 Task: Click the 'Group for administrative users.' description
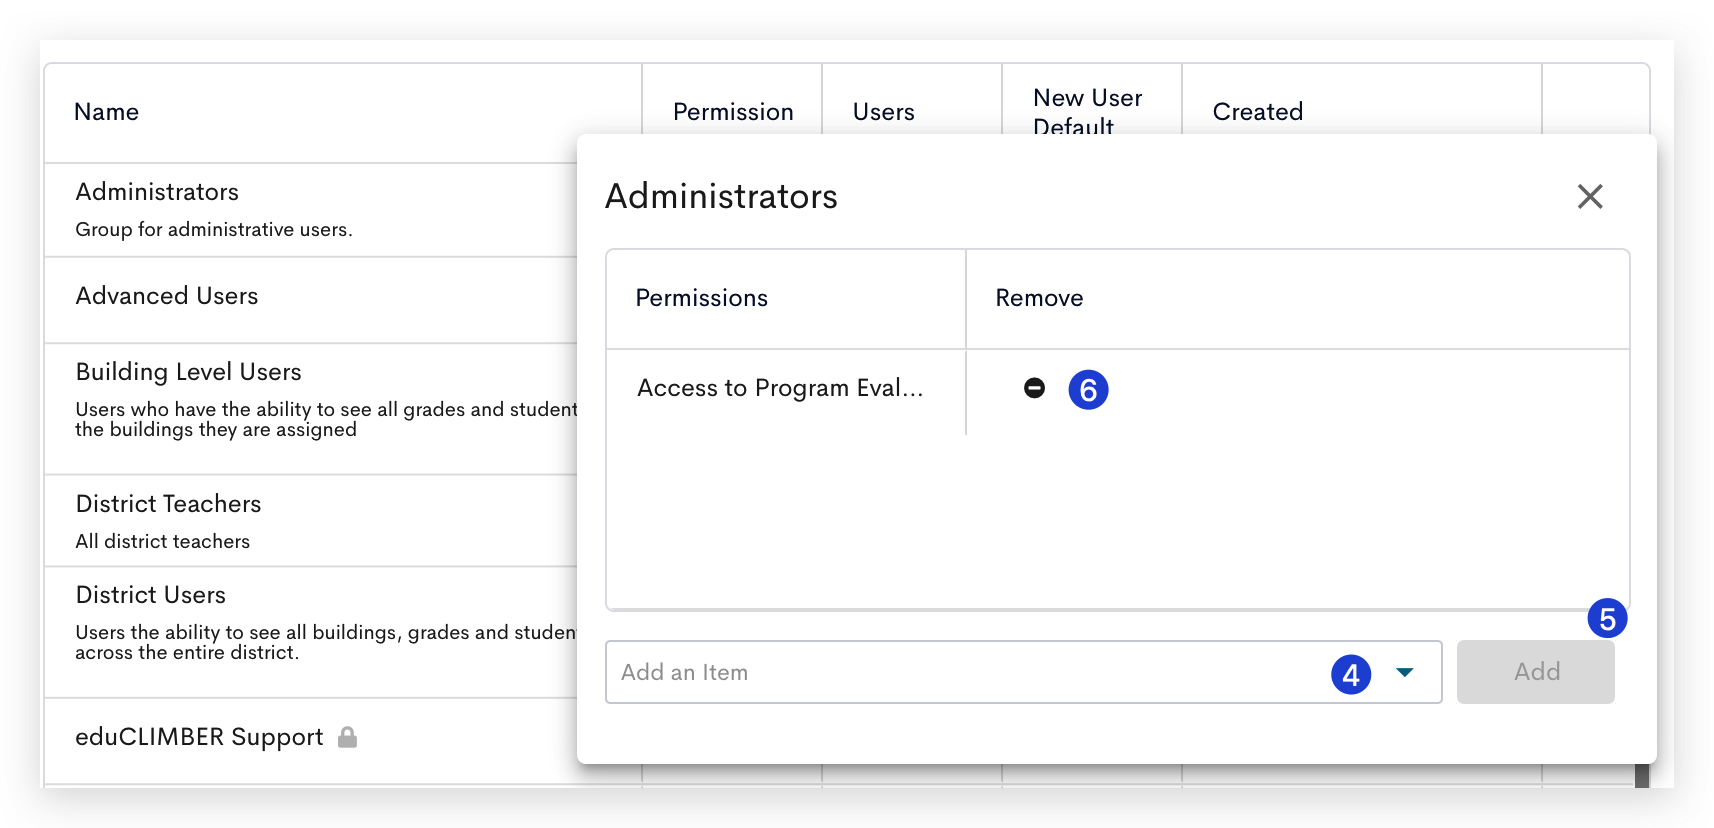point(214,230)
